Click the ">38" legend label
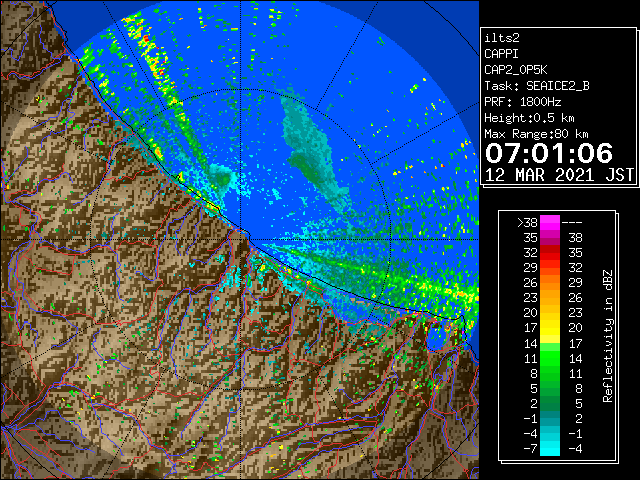The width and height of the screenshot is (640, 480). 527,223
